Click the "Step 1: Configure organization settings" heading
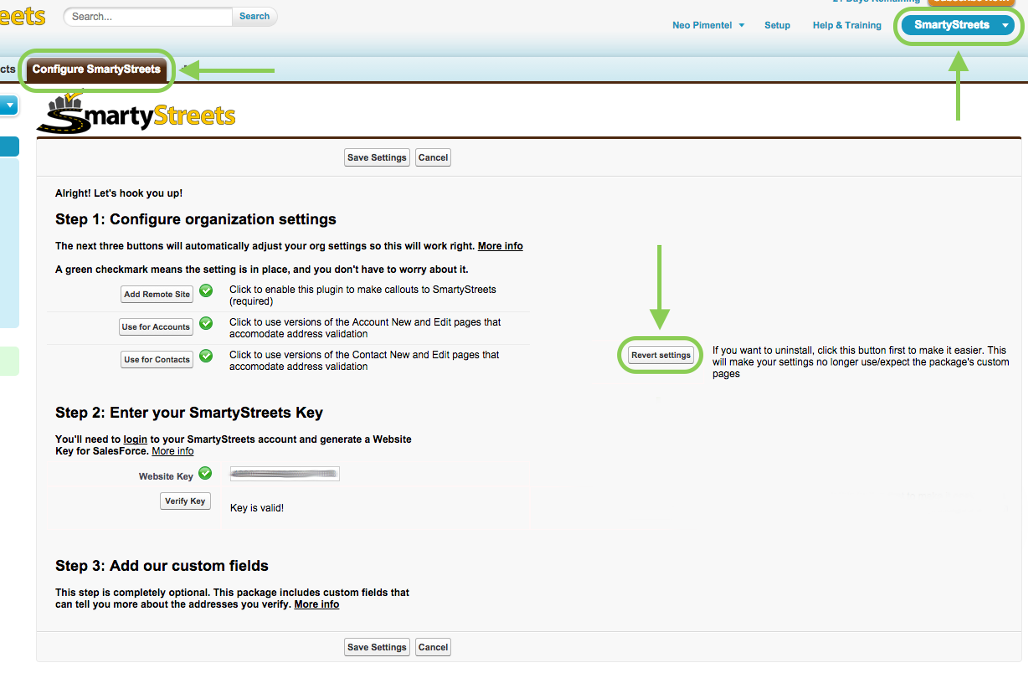This screenshot has width=1028, height=673. [x=195, y=219]
